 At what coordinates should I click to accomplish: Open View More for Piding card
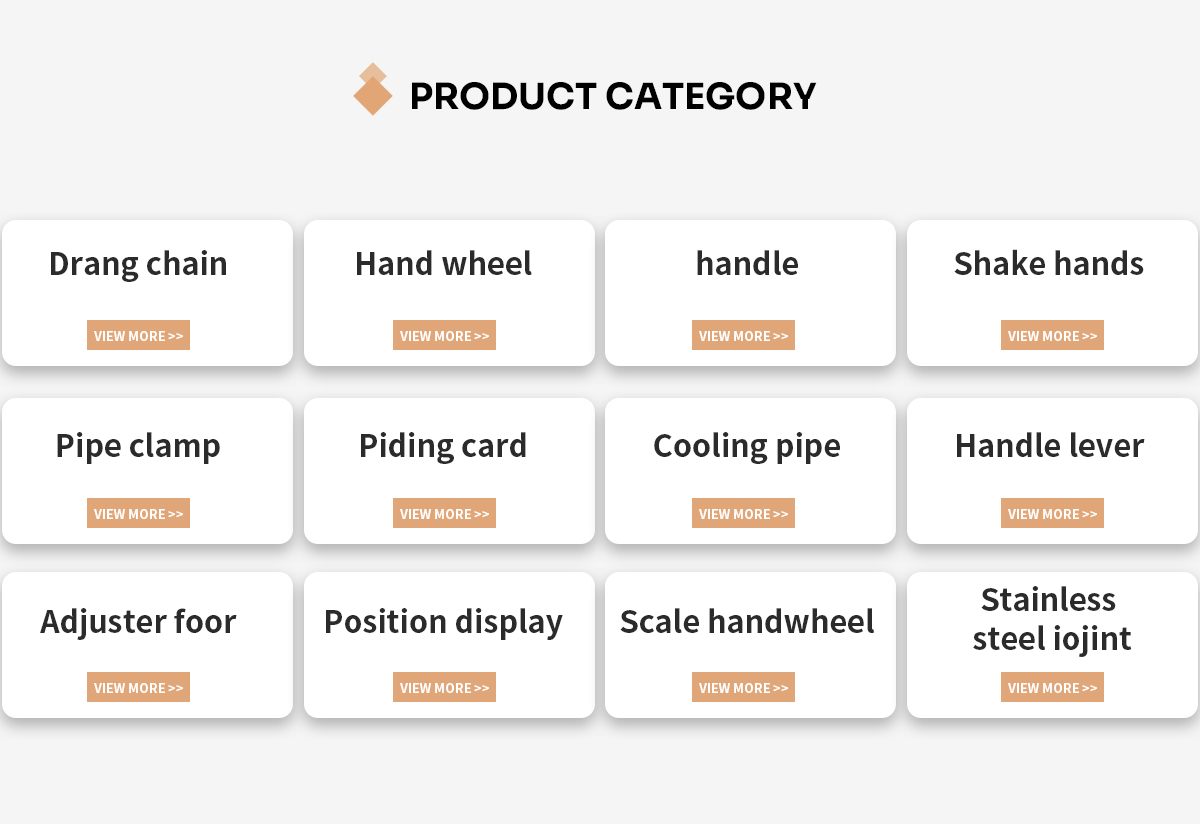(x=444, y=513)
